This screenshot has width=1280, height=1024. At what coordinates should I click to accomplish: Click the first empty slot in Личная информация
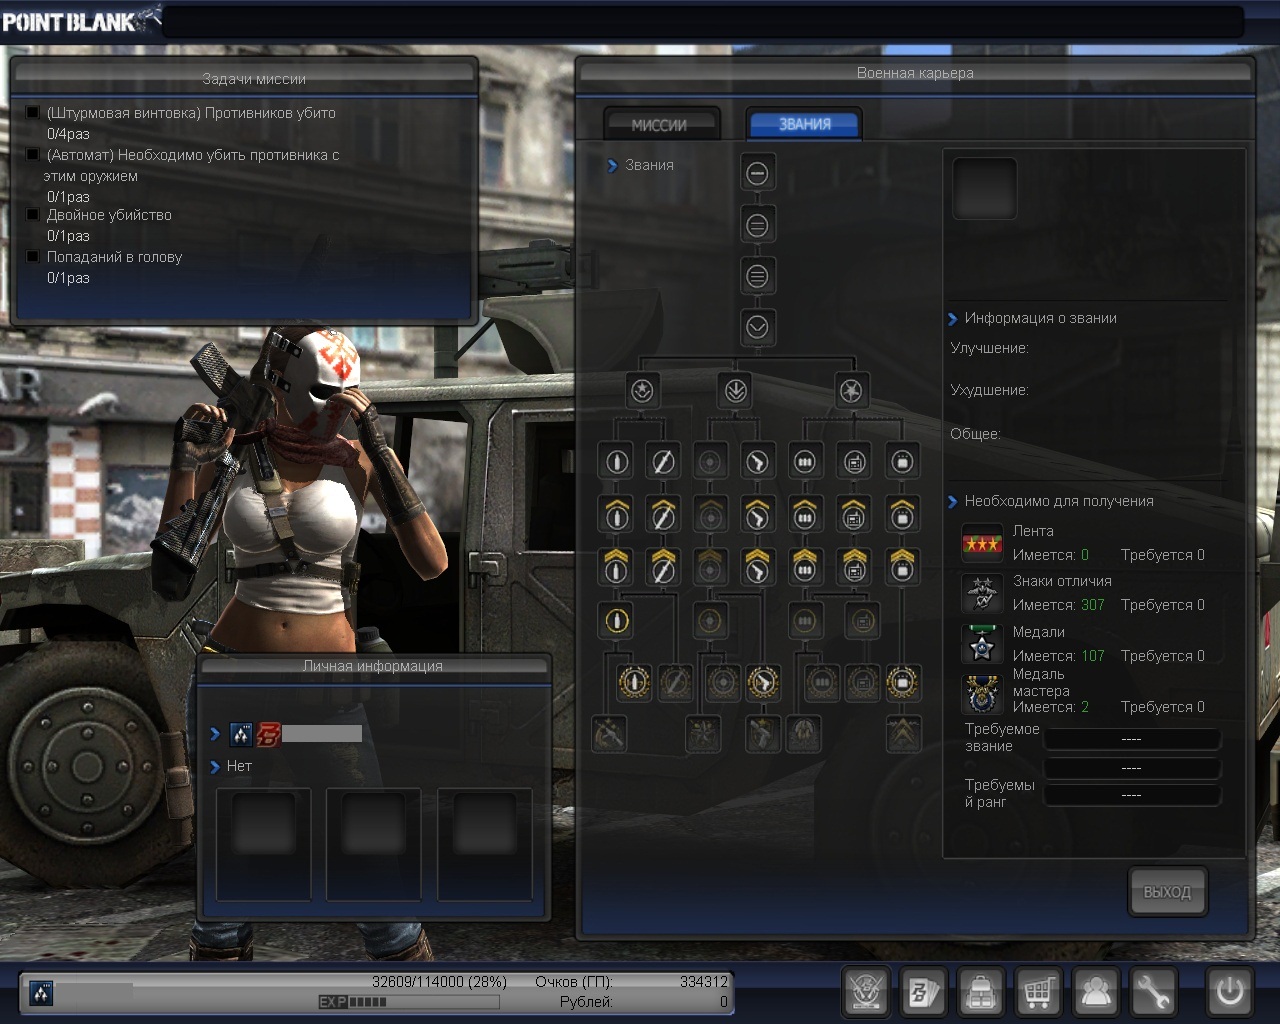(x=264, y=843)
